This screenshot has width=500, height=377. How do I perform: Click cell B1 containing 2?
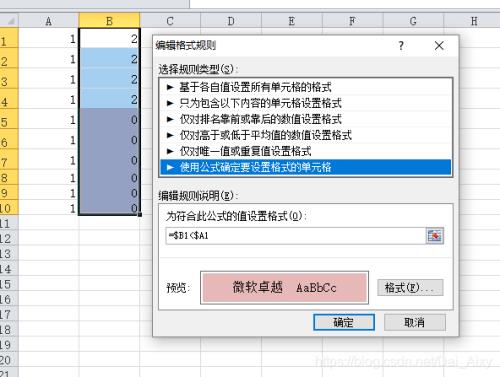pyautogui.click(x=109, y=38)
